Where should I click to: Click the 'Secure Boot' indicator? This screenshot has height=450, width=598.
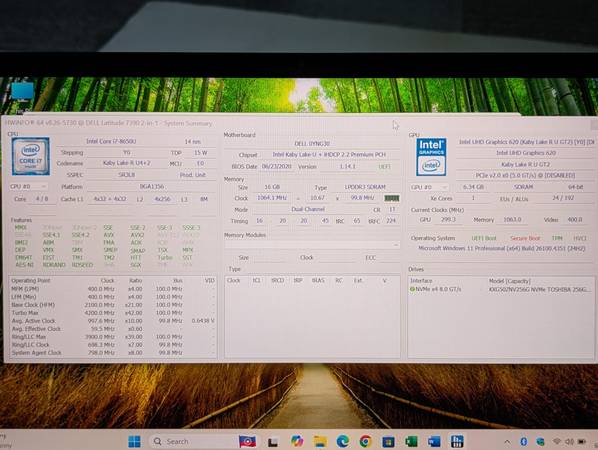(x=525, y=238)
